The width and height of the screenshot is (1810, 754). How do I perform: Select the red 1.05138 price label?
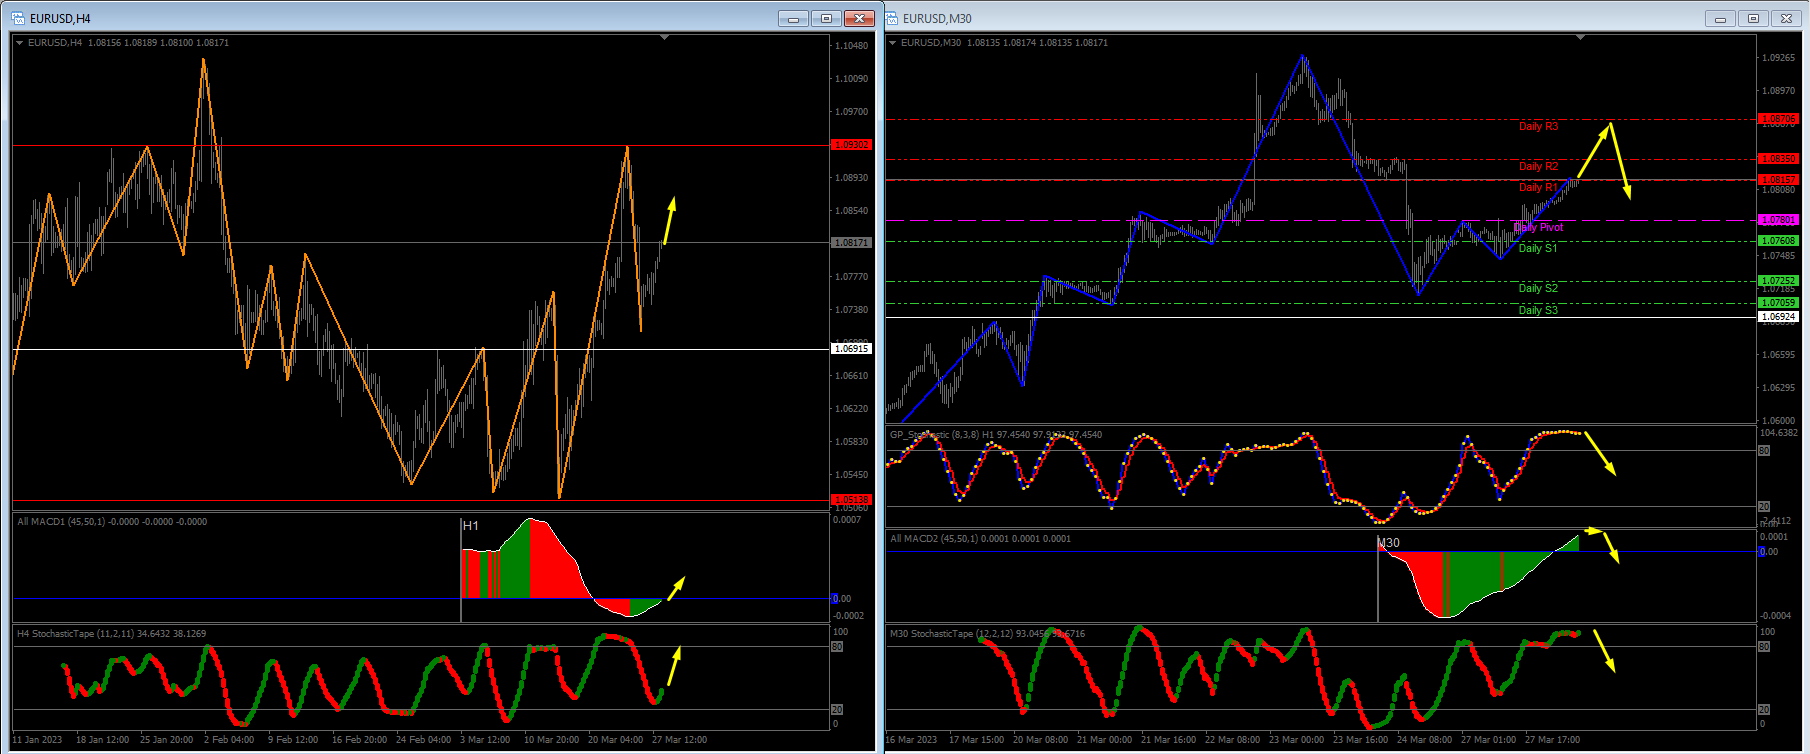pos(852,500)
